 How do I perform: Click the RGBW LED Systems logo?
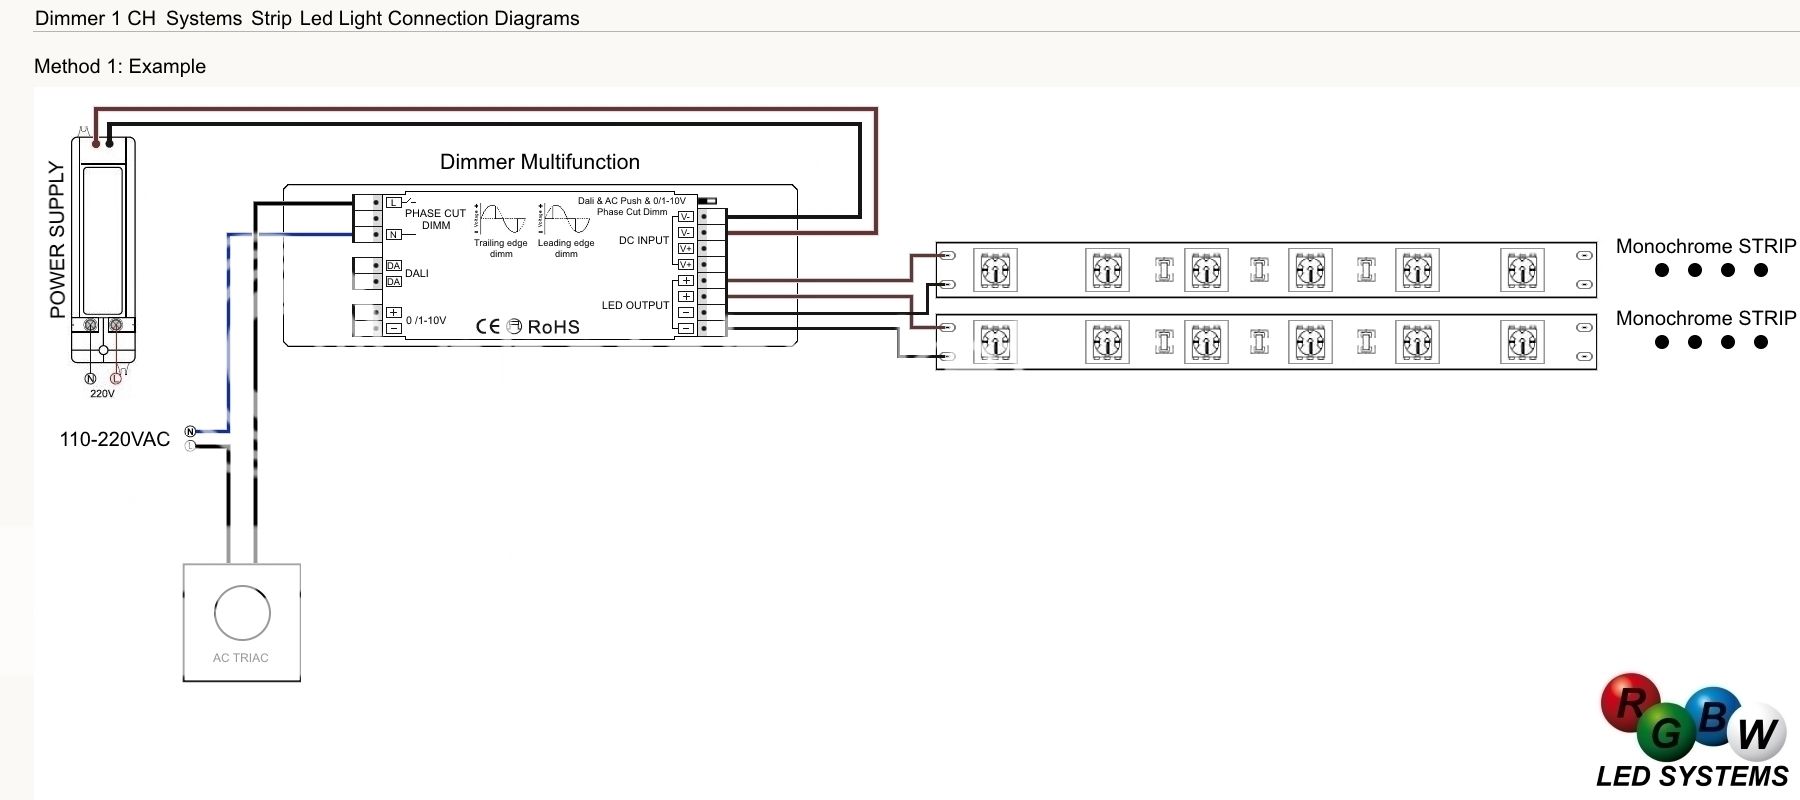(x=1693, y=730)
